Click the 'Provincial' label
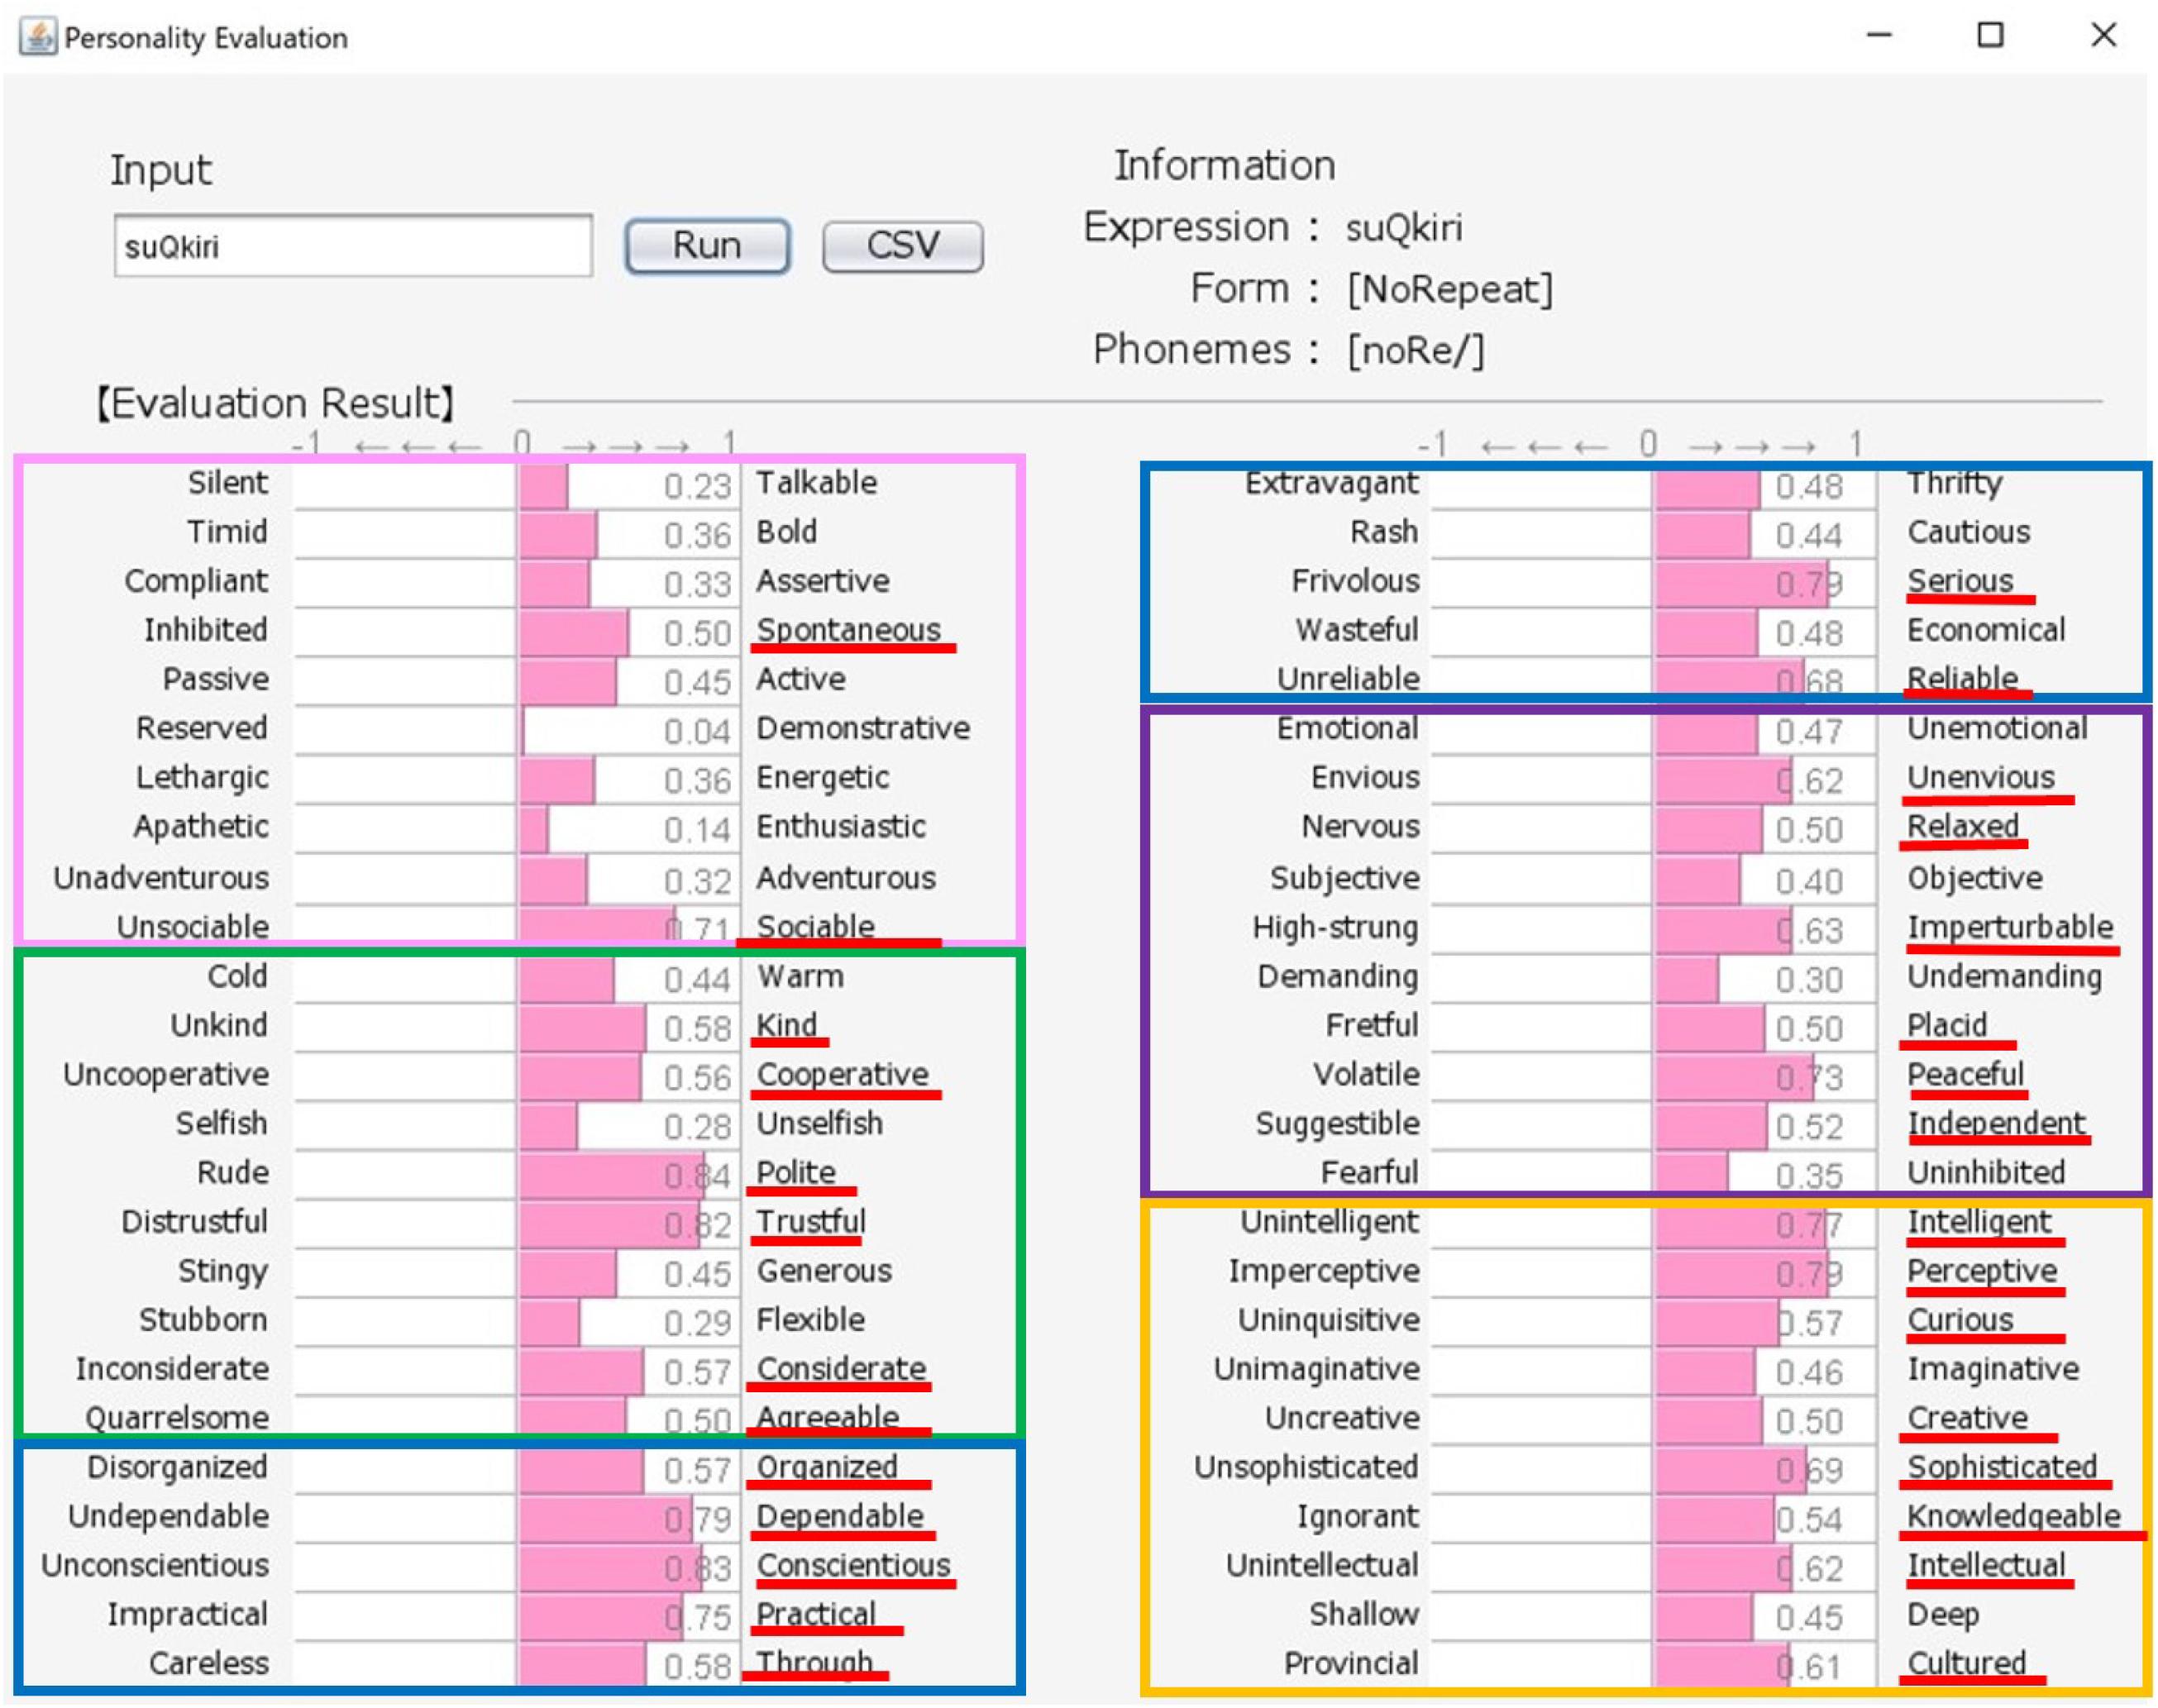 point(1351,1663)
